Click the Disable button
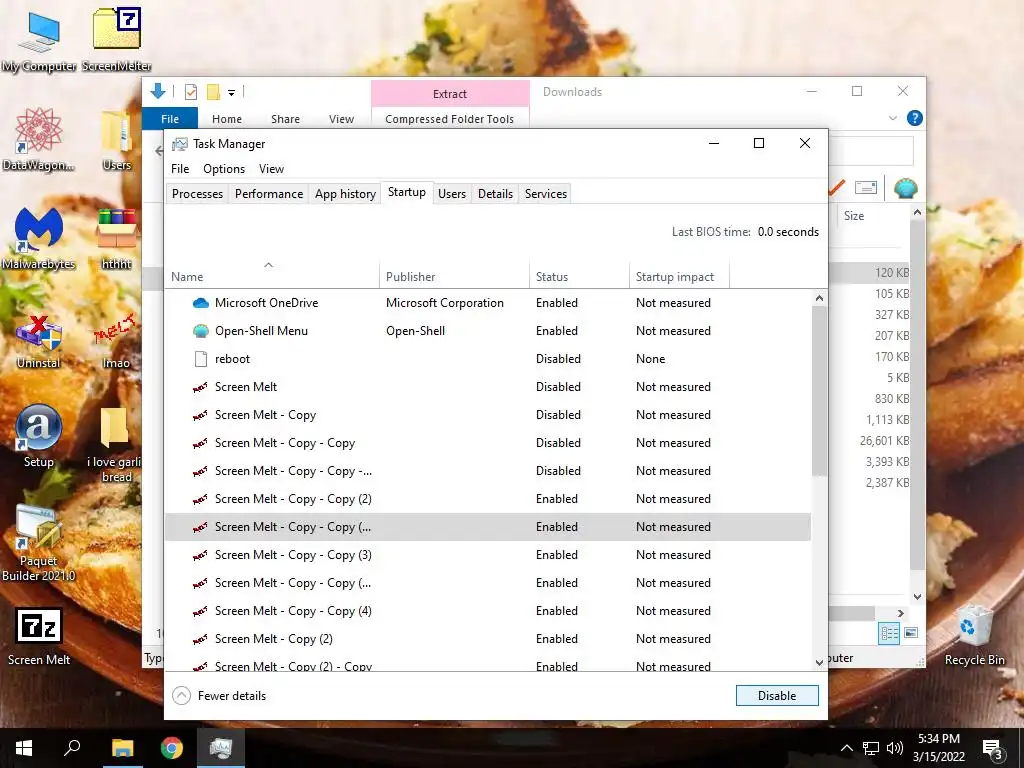1024x768 pixels. (777, 696)
